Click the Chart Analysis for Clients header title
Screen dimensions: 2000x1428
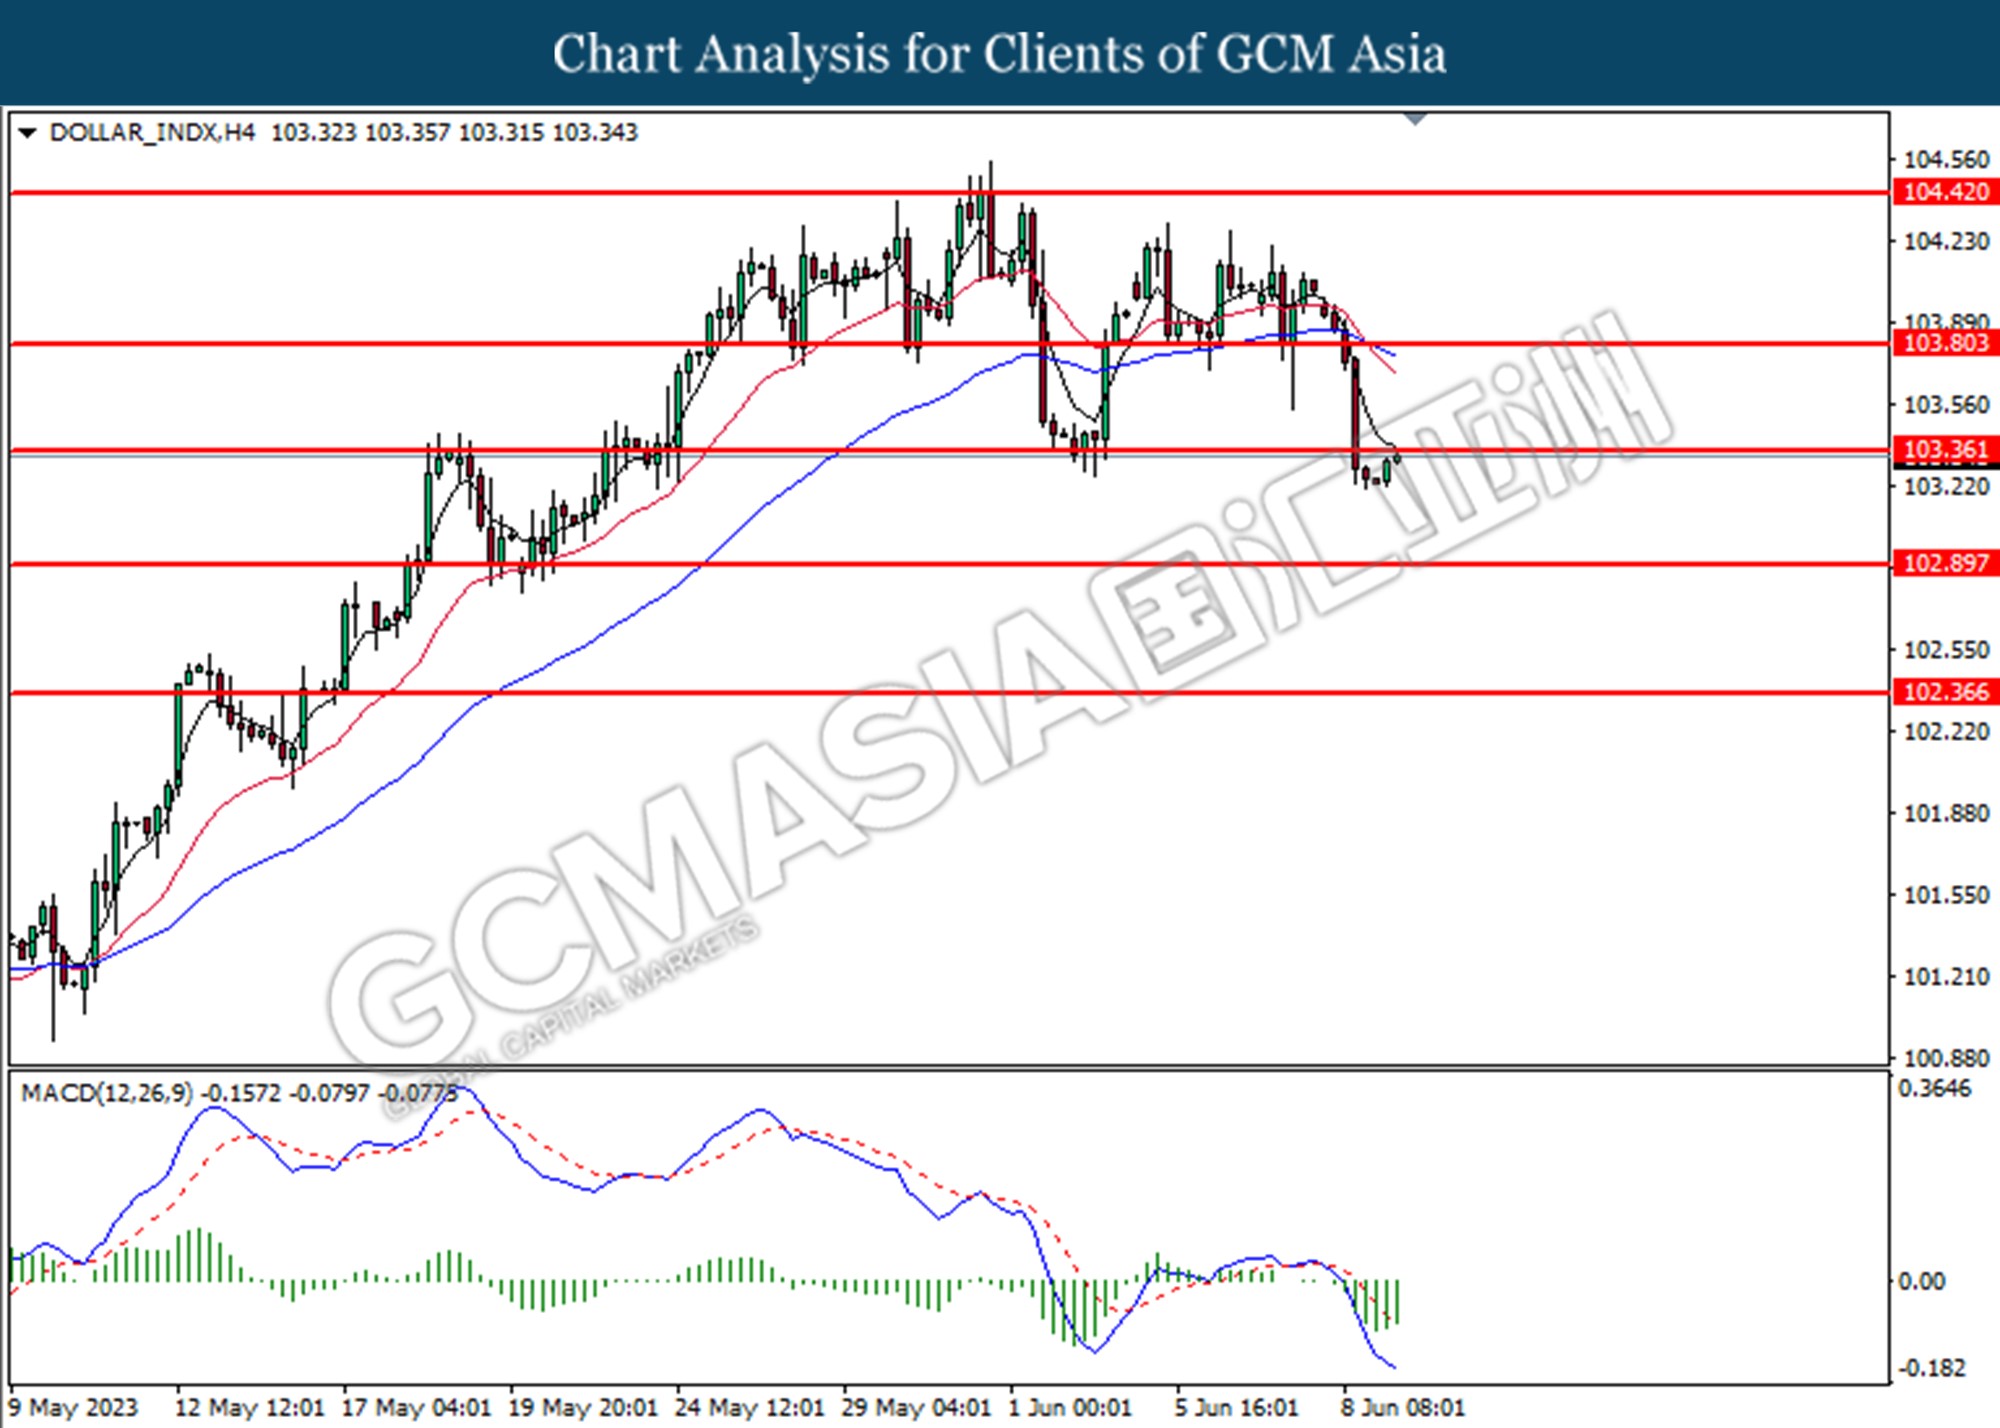coord(999,54)
